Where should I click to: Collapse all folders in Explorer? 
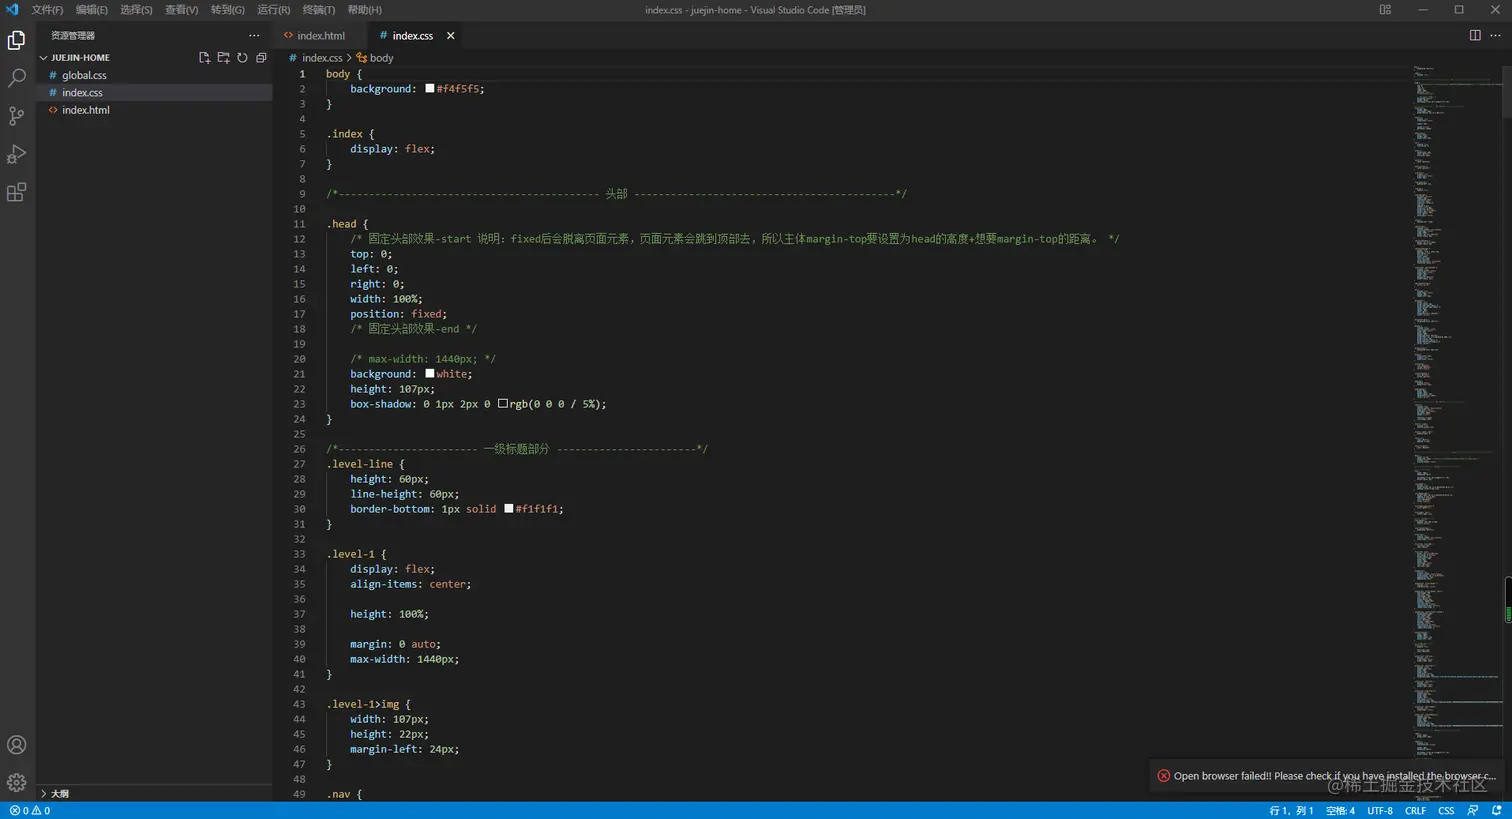tap(261, 58)
